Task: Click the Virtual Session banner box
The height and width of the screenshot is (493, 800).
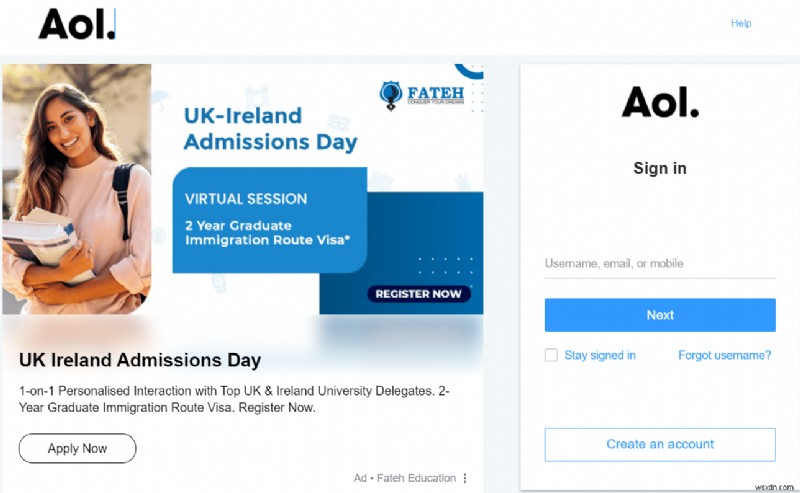Action: (x=270, y=220)
